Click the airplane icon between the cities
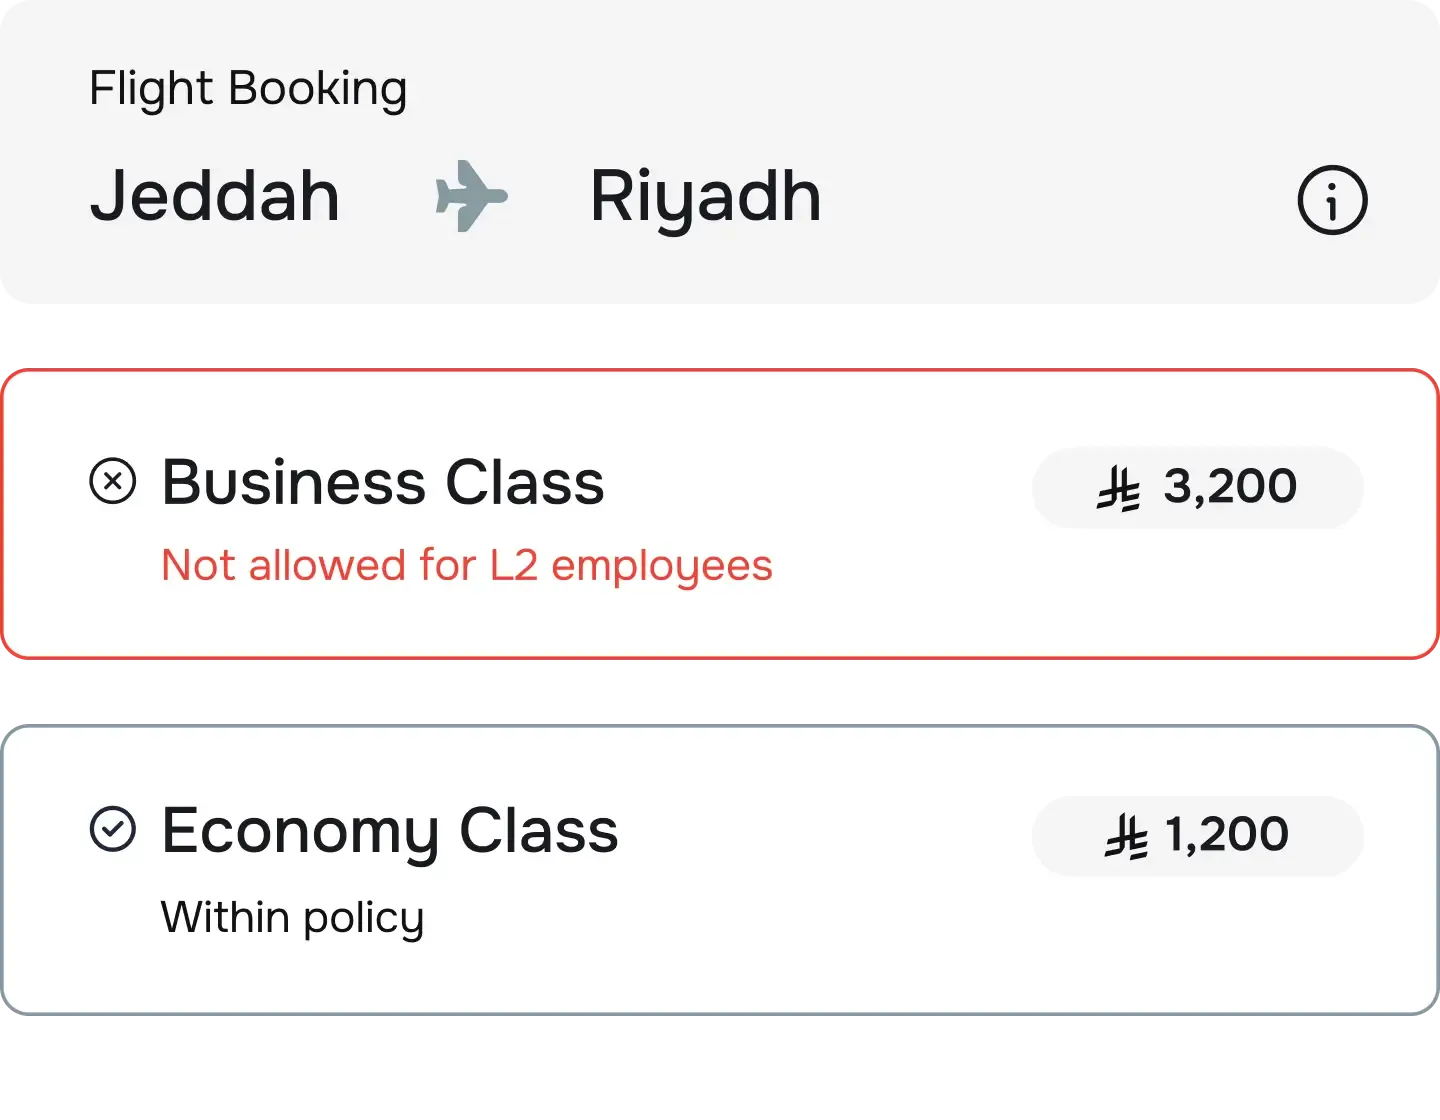This screenshot has height=1120, width=1440. coord(471,196)
